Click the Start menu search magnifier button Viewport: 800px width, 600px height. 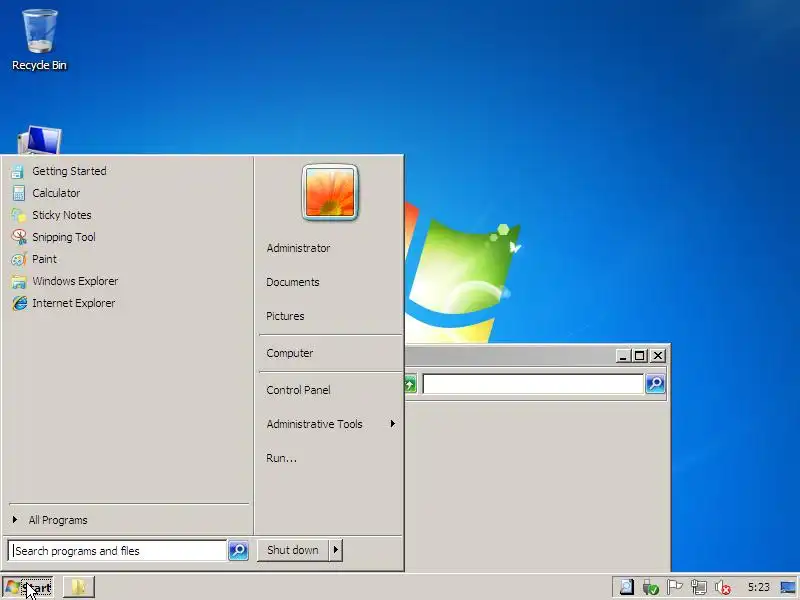[238, 551]
